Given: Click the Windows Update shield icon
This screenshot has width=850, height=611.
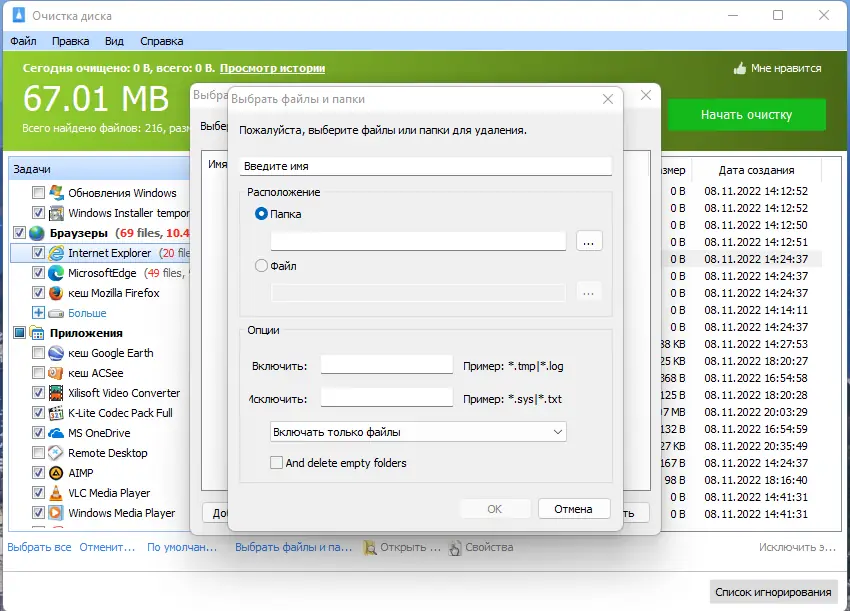Looking at the screenshot, I should tap(56, 193).
